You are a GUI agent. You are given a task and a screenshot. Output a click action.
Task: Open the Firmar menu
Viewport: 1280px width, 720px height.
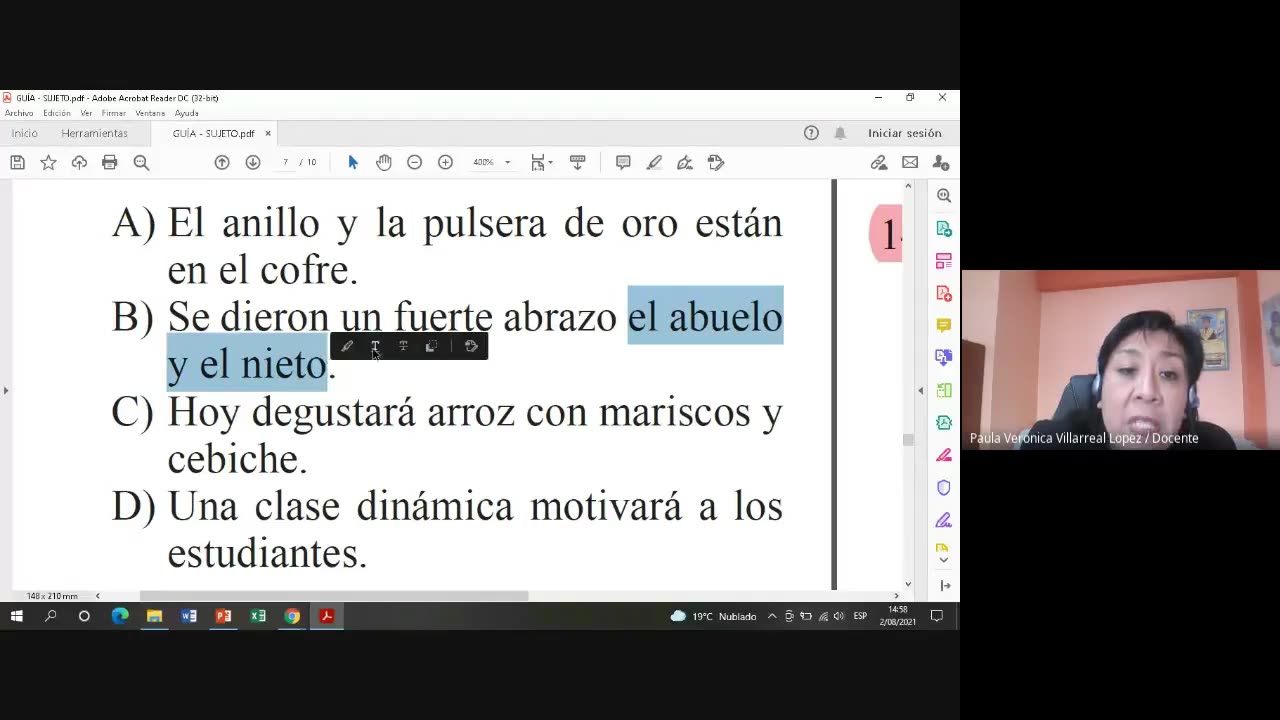point(113,113)
